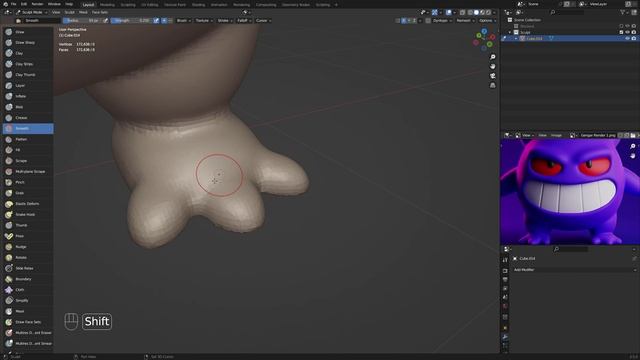Select the Boundary brush
The image size is (640, 360).
tap(28, 279)
